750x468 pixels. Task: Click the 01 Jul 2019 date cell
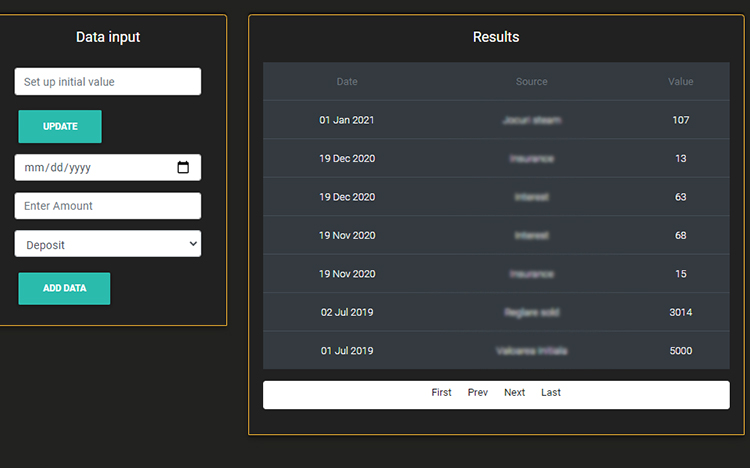click(x=347, y=351)
